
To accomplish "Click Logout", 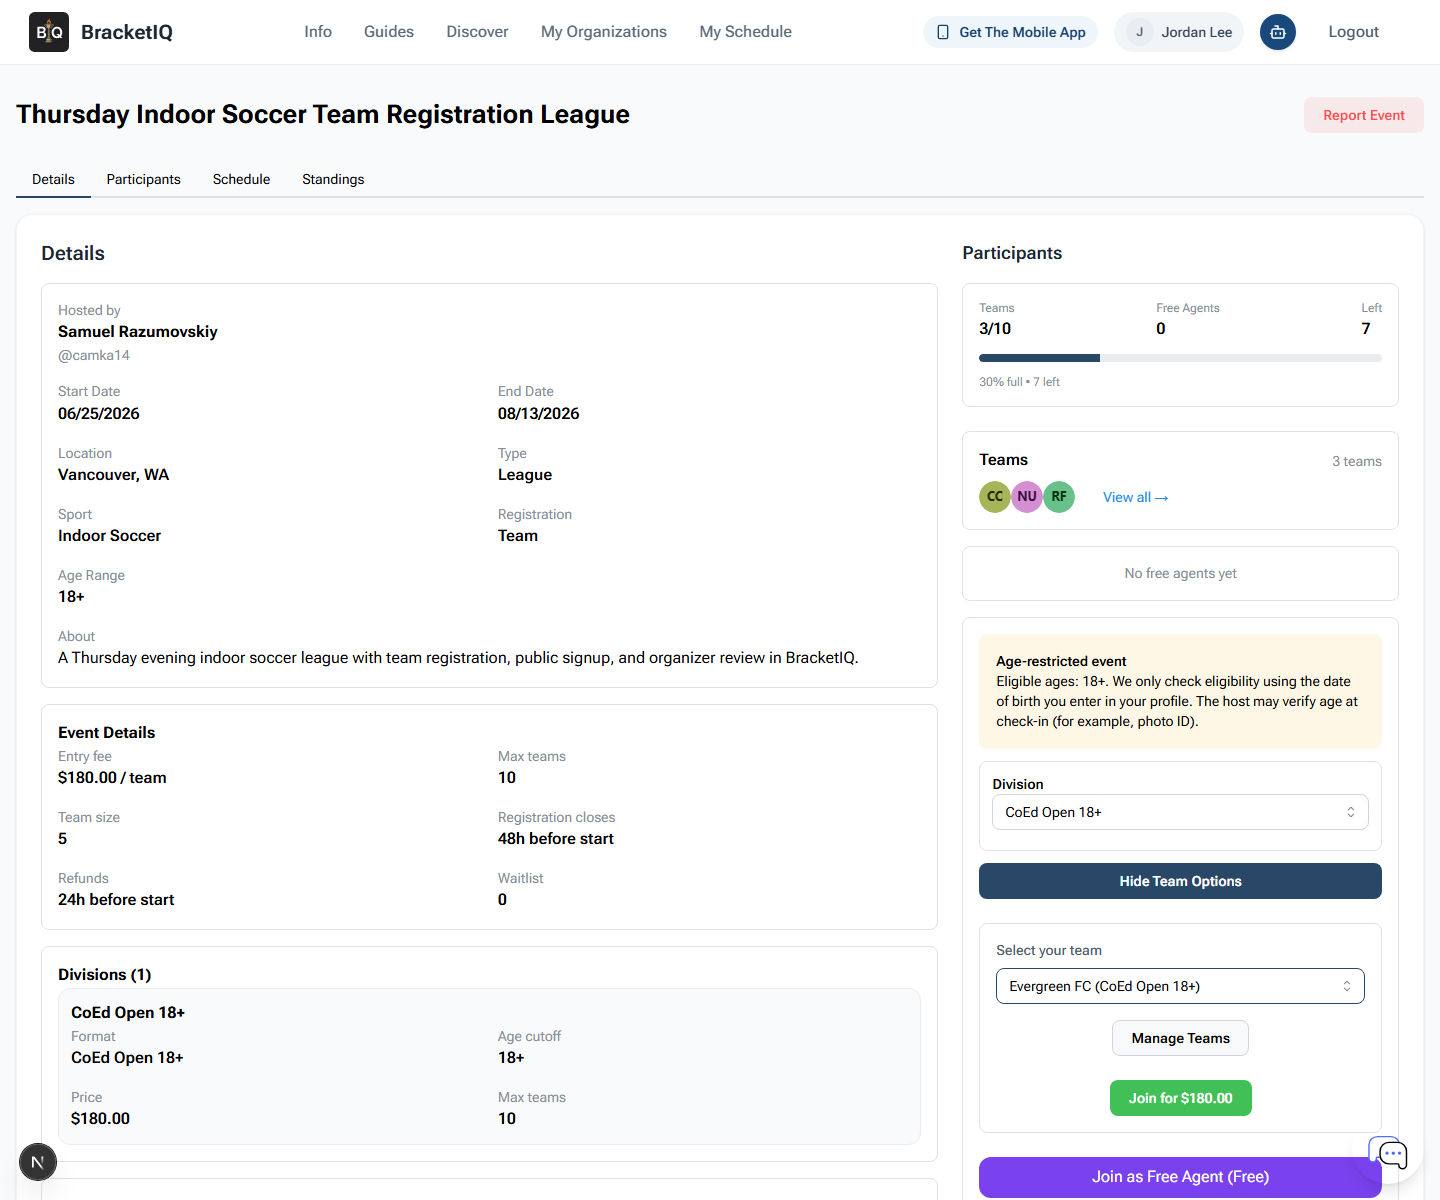I will 1353,32.
